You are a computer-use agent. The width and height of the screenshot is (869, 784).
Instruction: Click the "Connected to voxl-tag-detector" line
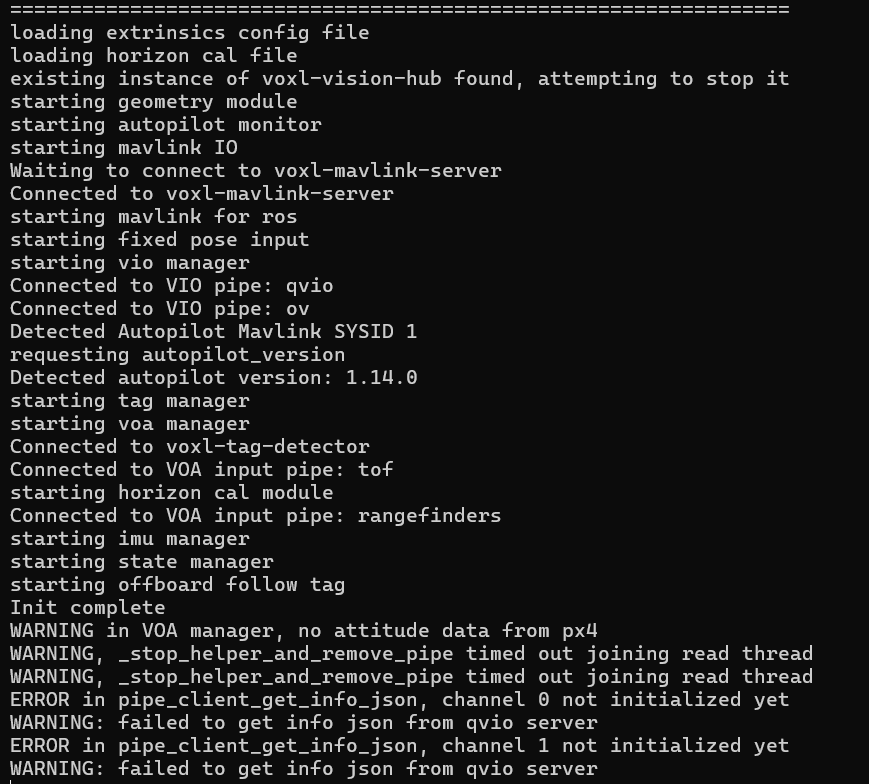click(x=190, y=447)
